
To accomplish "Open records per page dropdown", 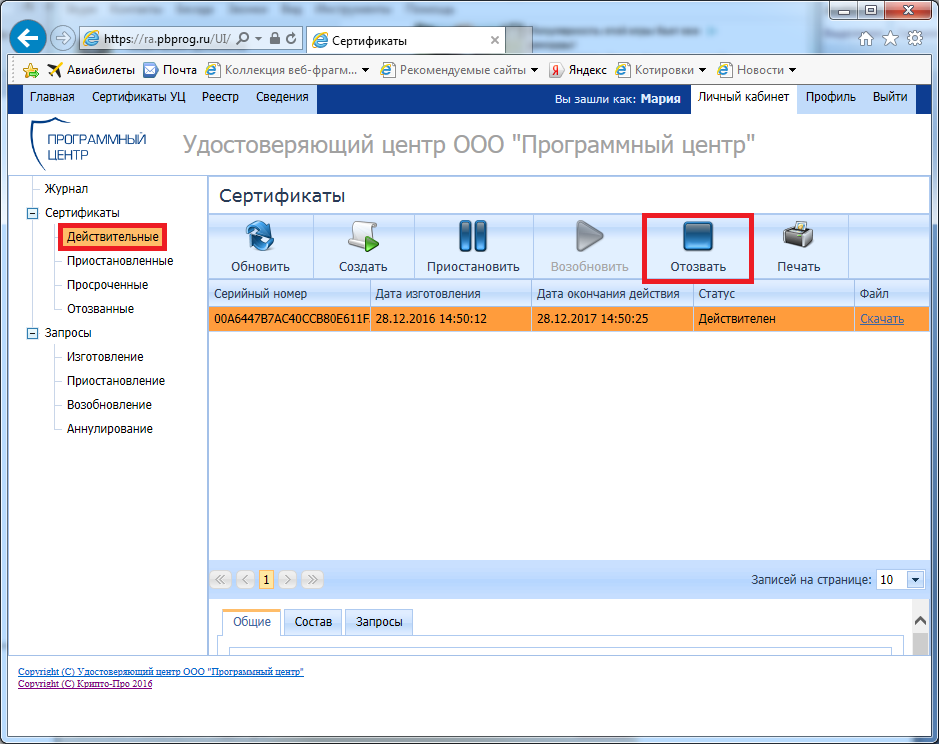I will point(915,579).
